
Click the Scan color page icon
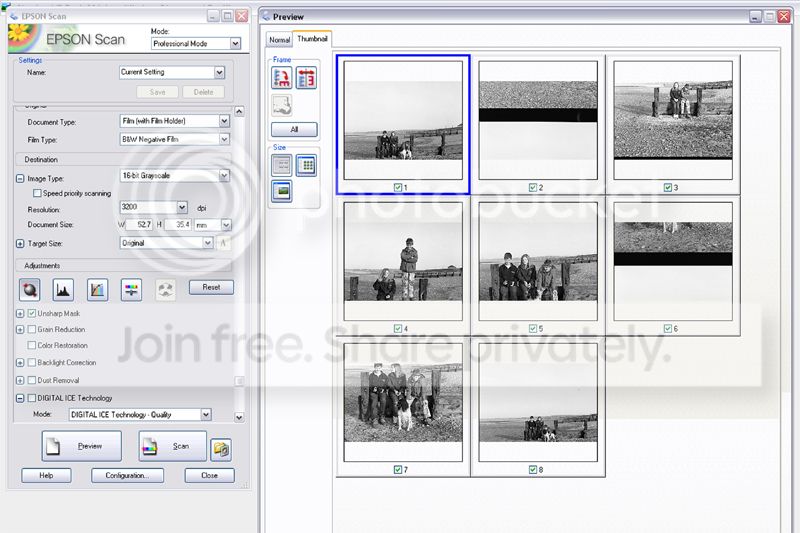tap(149, 446)
